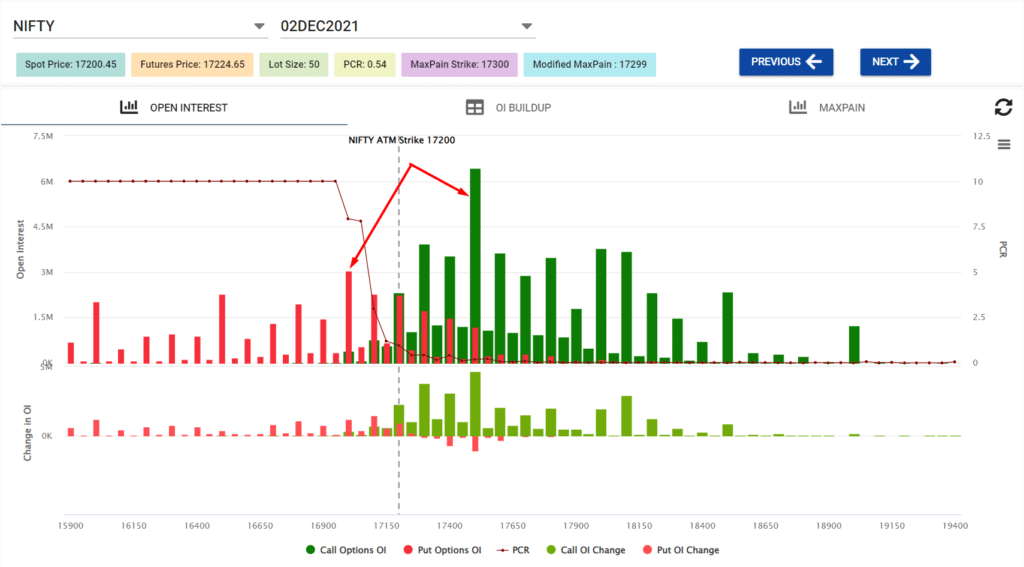The height and width of the screenshot is (567, 1024).
Task: Click the MaxPain chart icon
Action: tap(797, 106)
